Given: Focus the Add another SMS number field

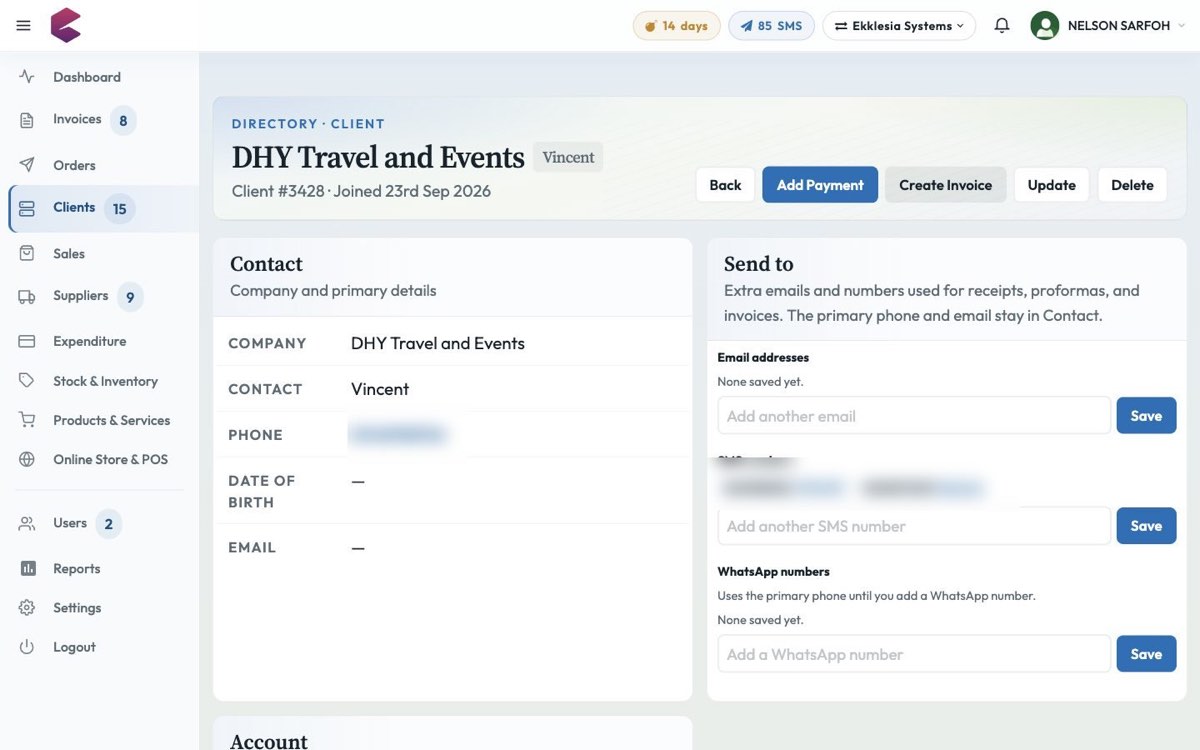Looking at the screenshot, I should [914, 526].
